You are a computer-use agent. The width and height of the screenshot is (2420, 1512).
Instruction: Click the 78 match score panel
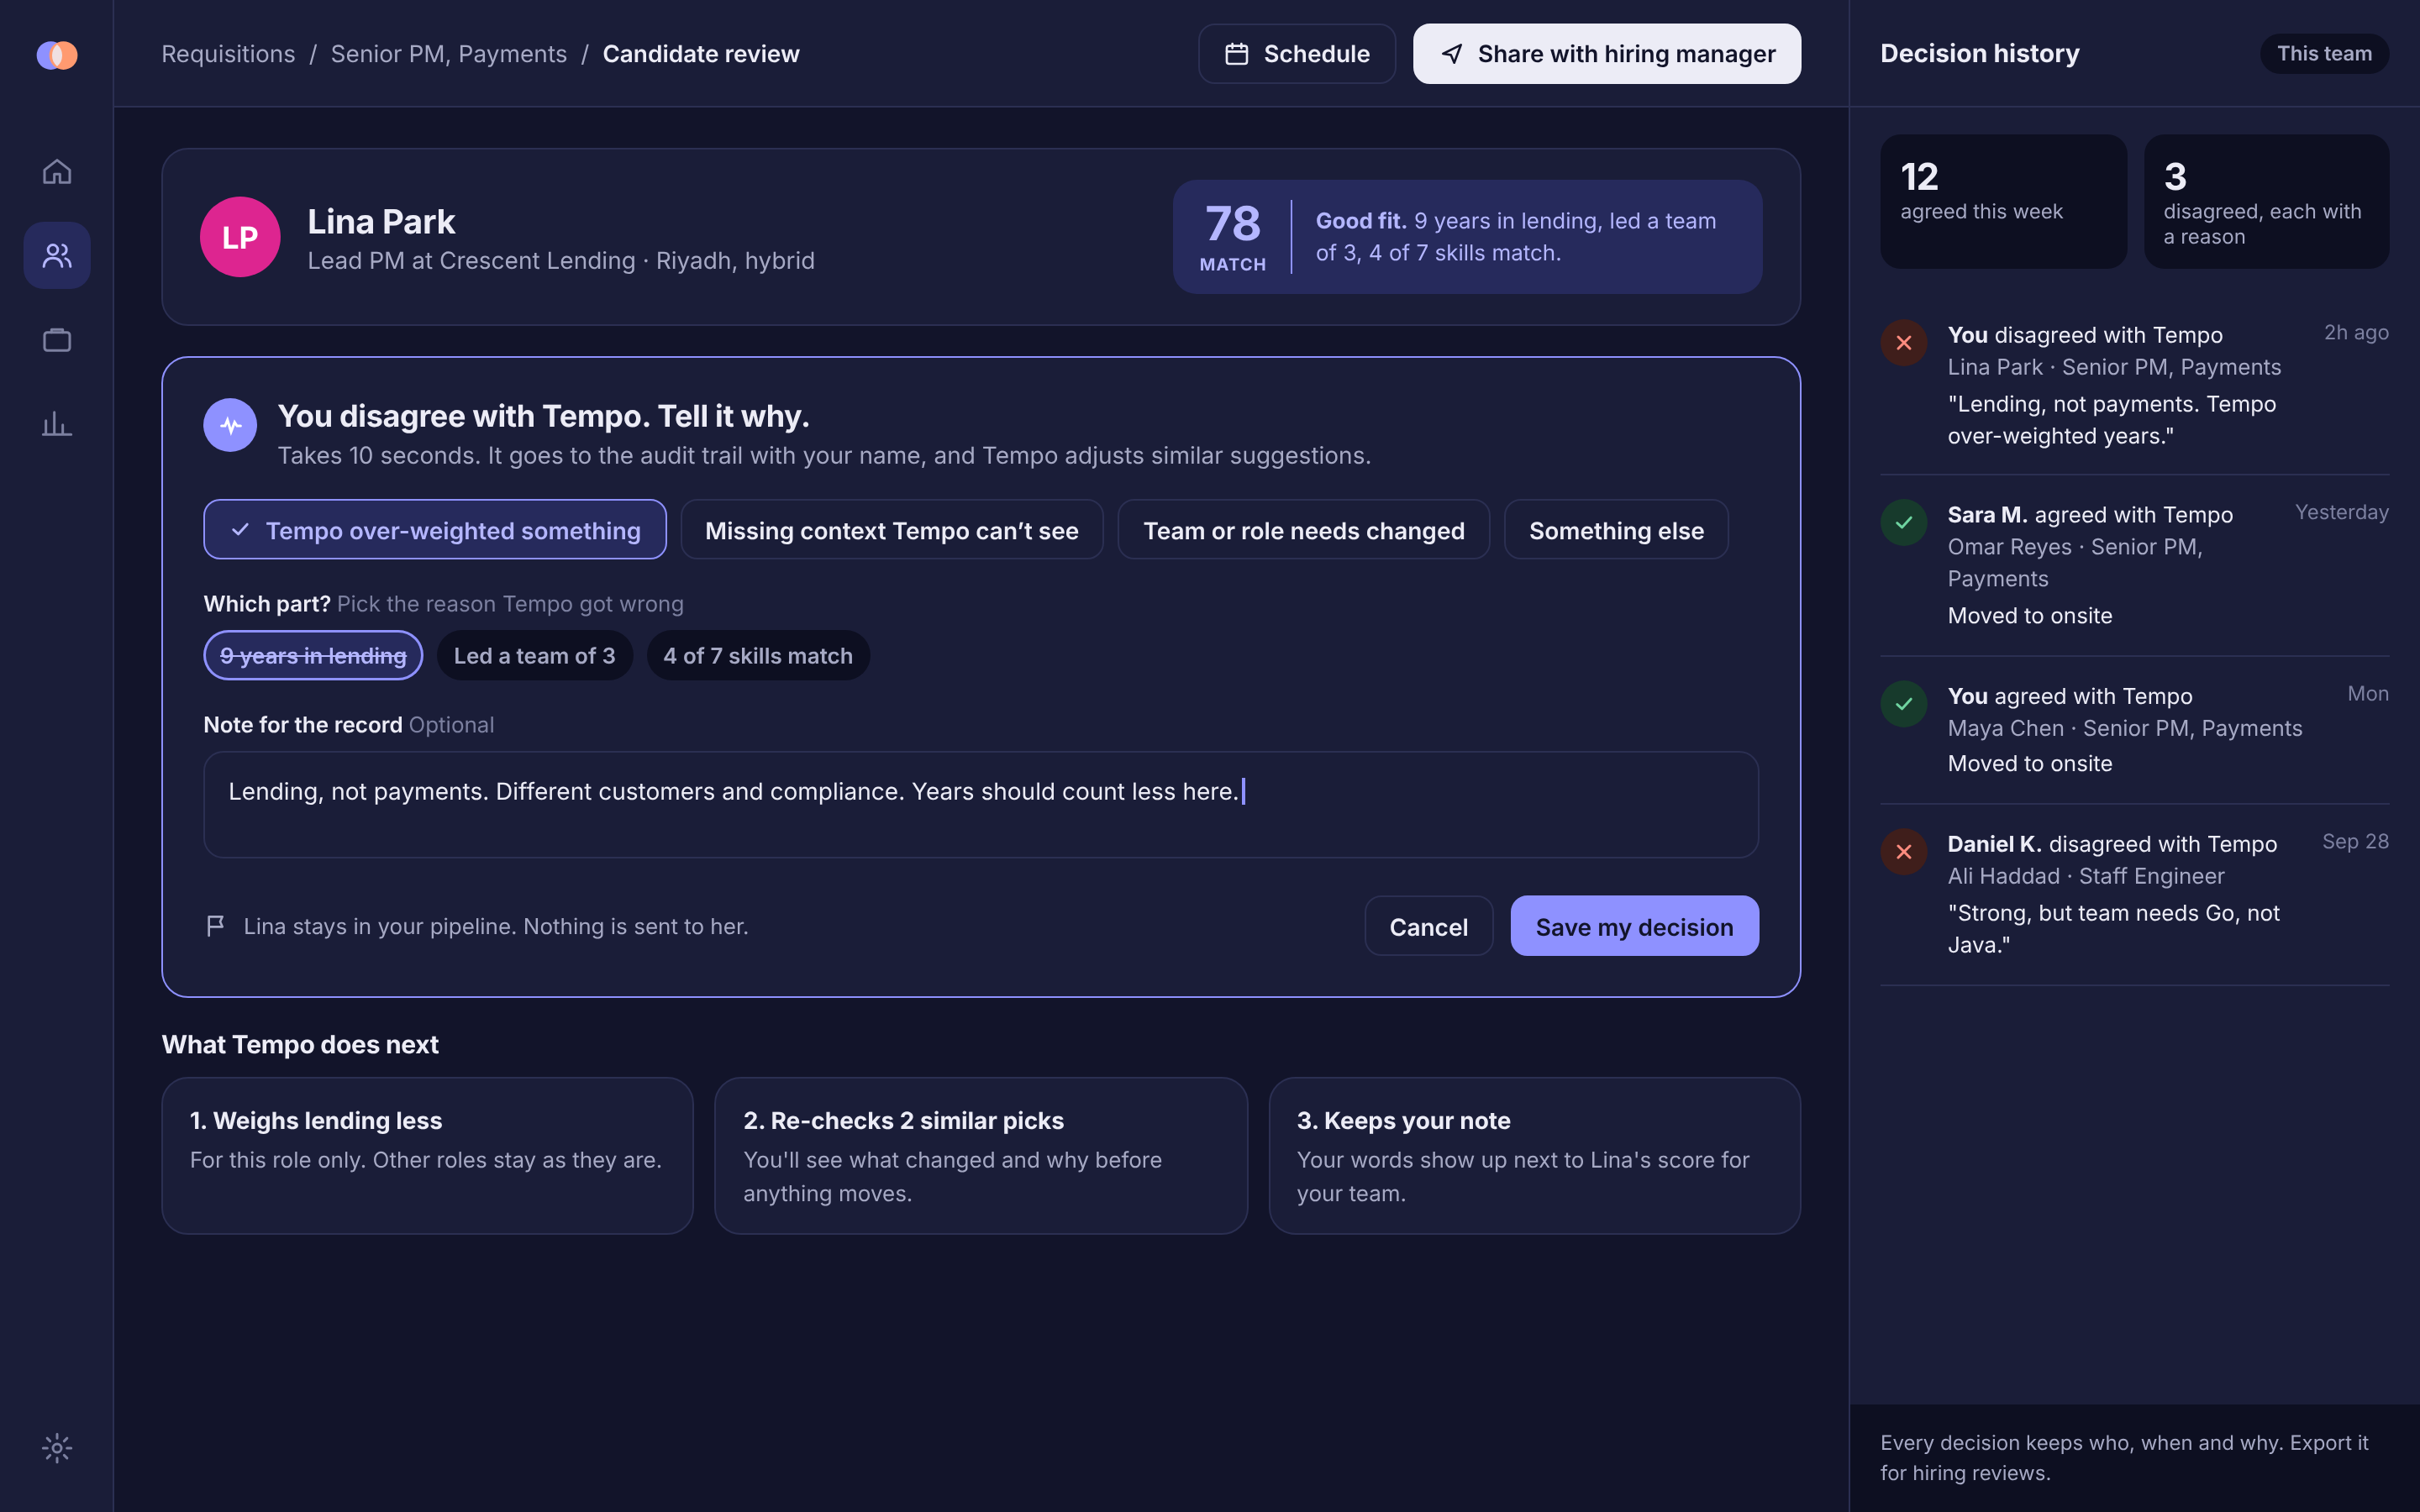point(1467,237)
